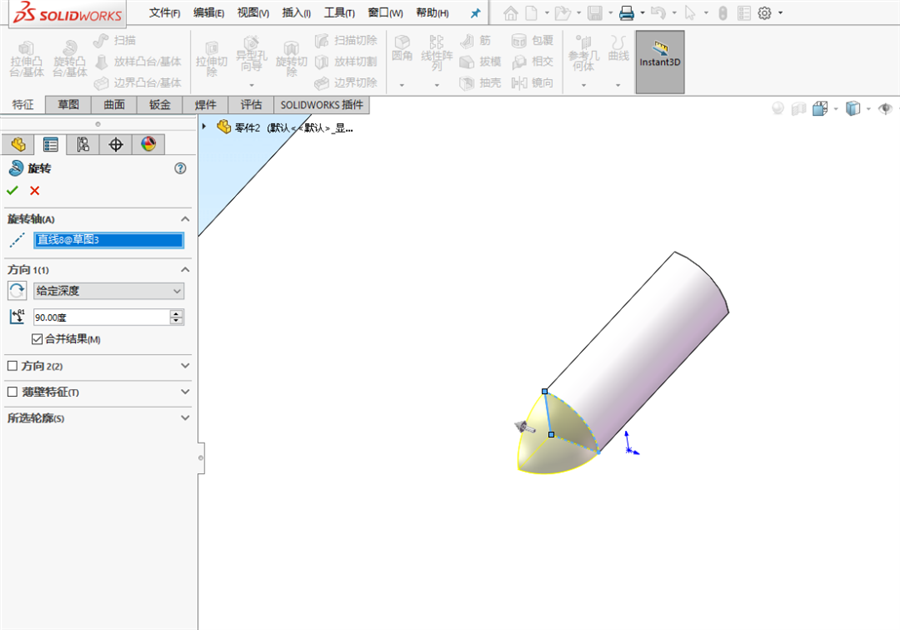Screen dimensions: 900x630
Task: Open the 曲线 curves tool
Action: 618,48
